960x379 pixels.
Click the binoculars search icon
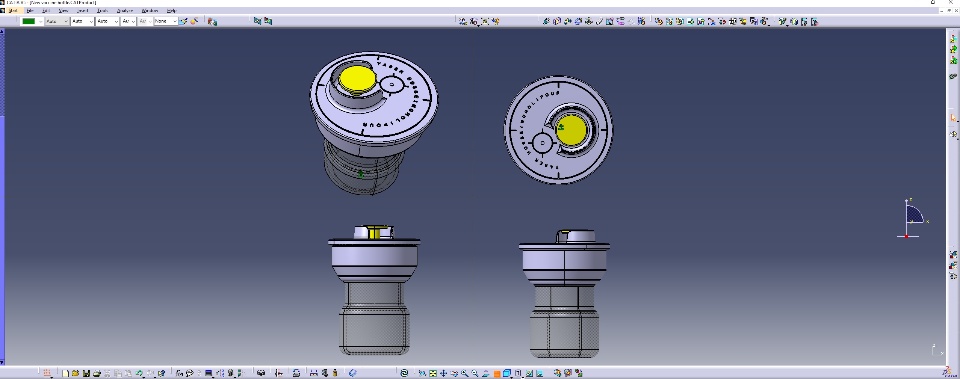click(x=261, y=373)
